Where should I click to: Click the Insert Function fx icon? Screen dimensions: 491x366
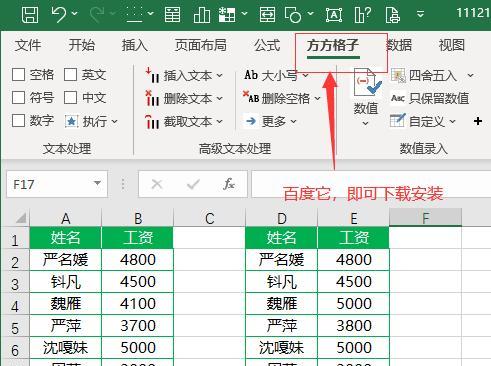229,184
